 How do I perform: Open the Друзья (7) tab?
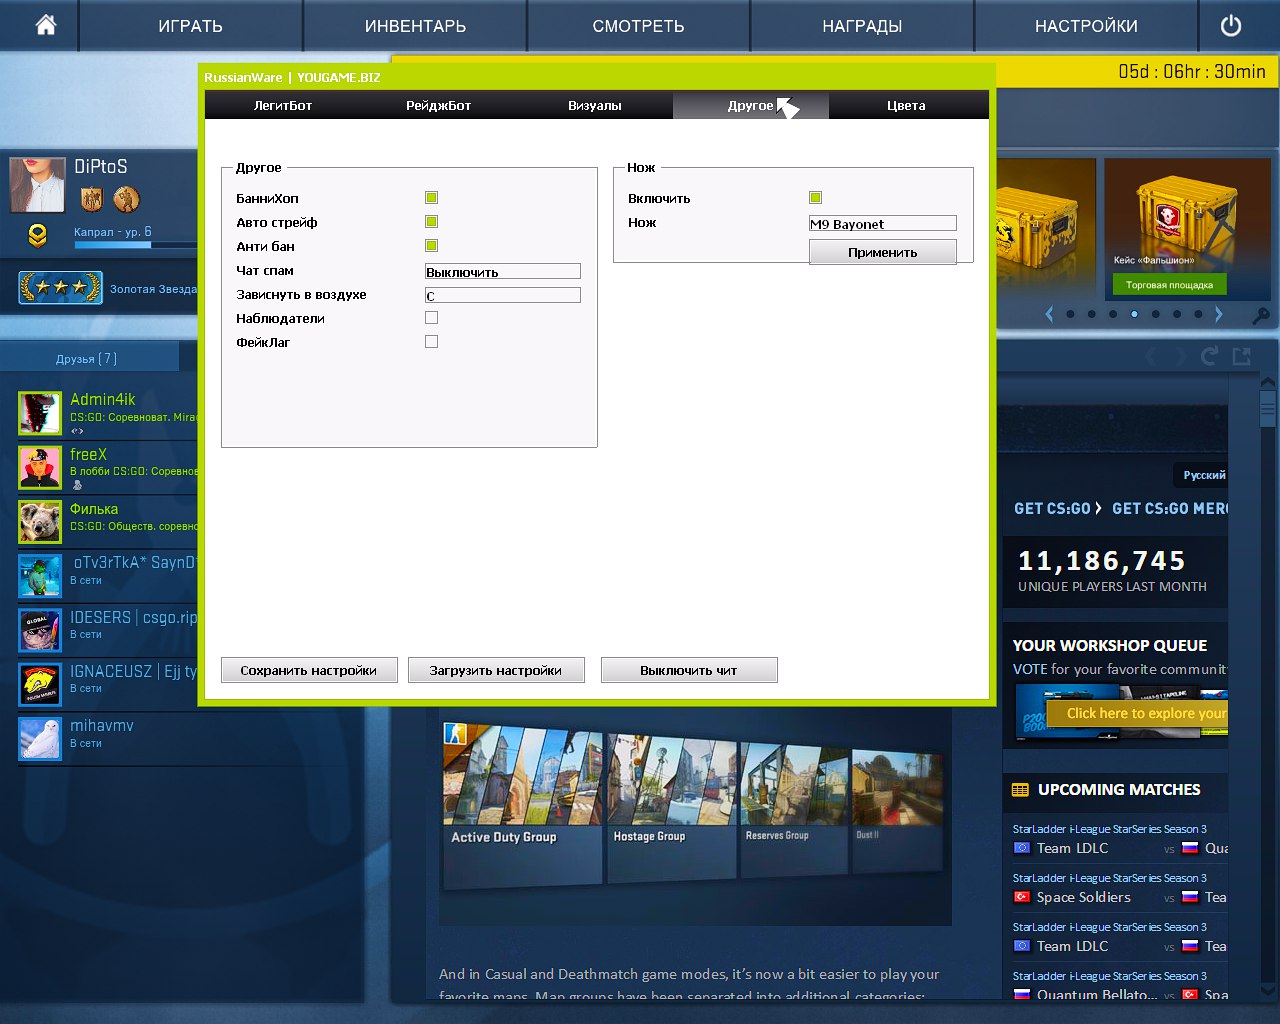click(x=88, y=358)
